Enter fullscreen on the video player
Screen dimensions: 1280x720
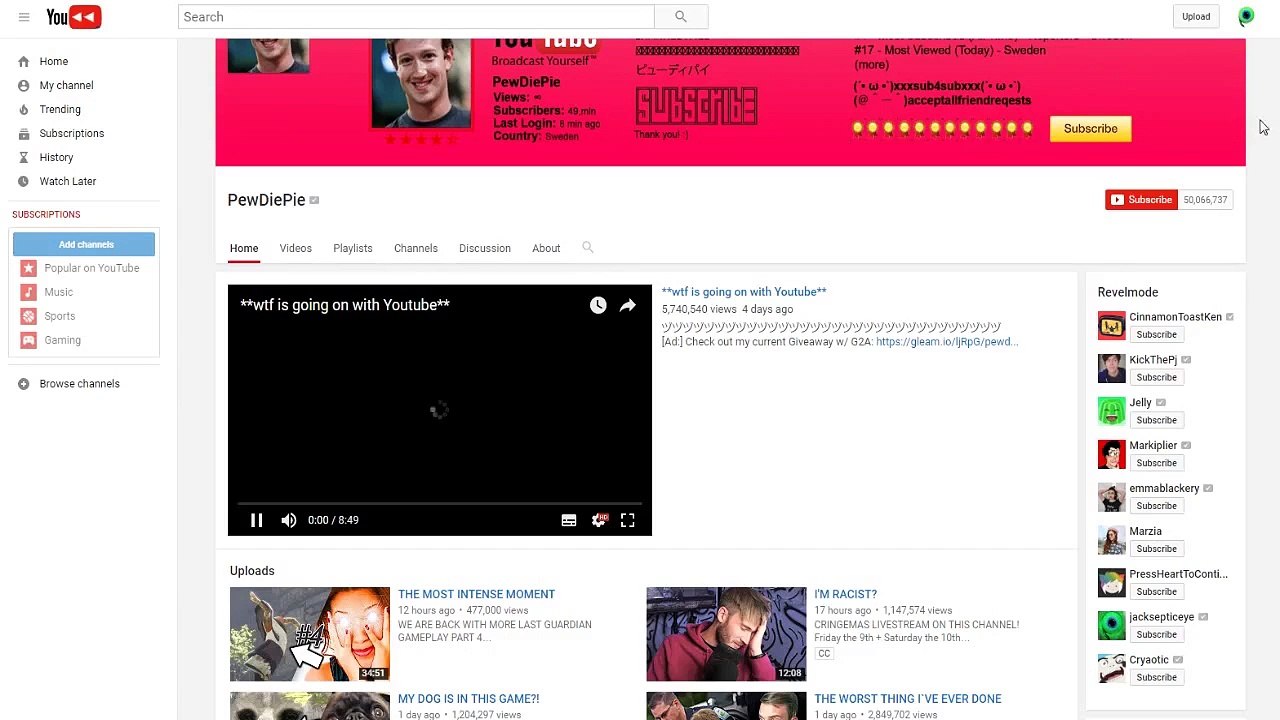[x=628, y=520]
